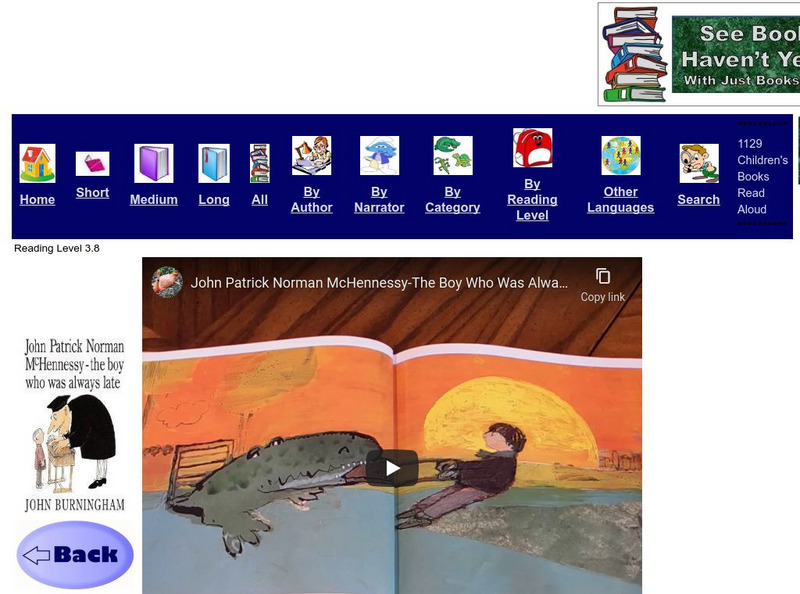The image size is (800, 594).
Task: Click the By Category crocodile and turtle icon
Action: pyautogui.click(x=453, y=156)
